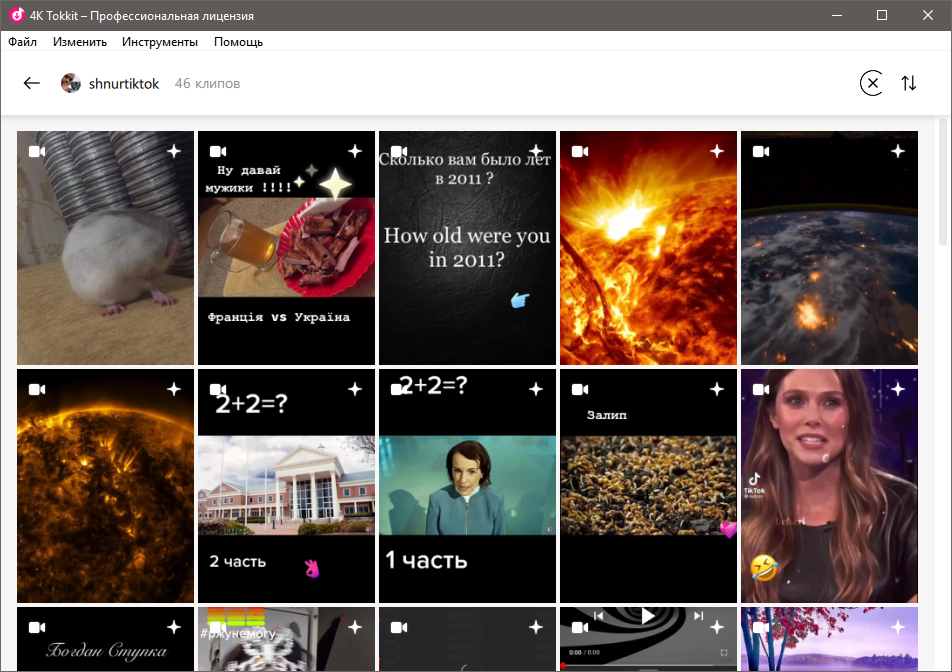Click the sparkle icon on 'Богдан Ступка' clip
Screen dimensions: 952x672
[x=174, y=627]
